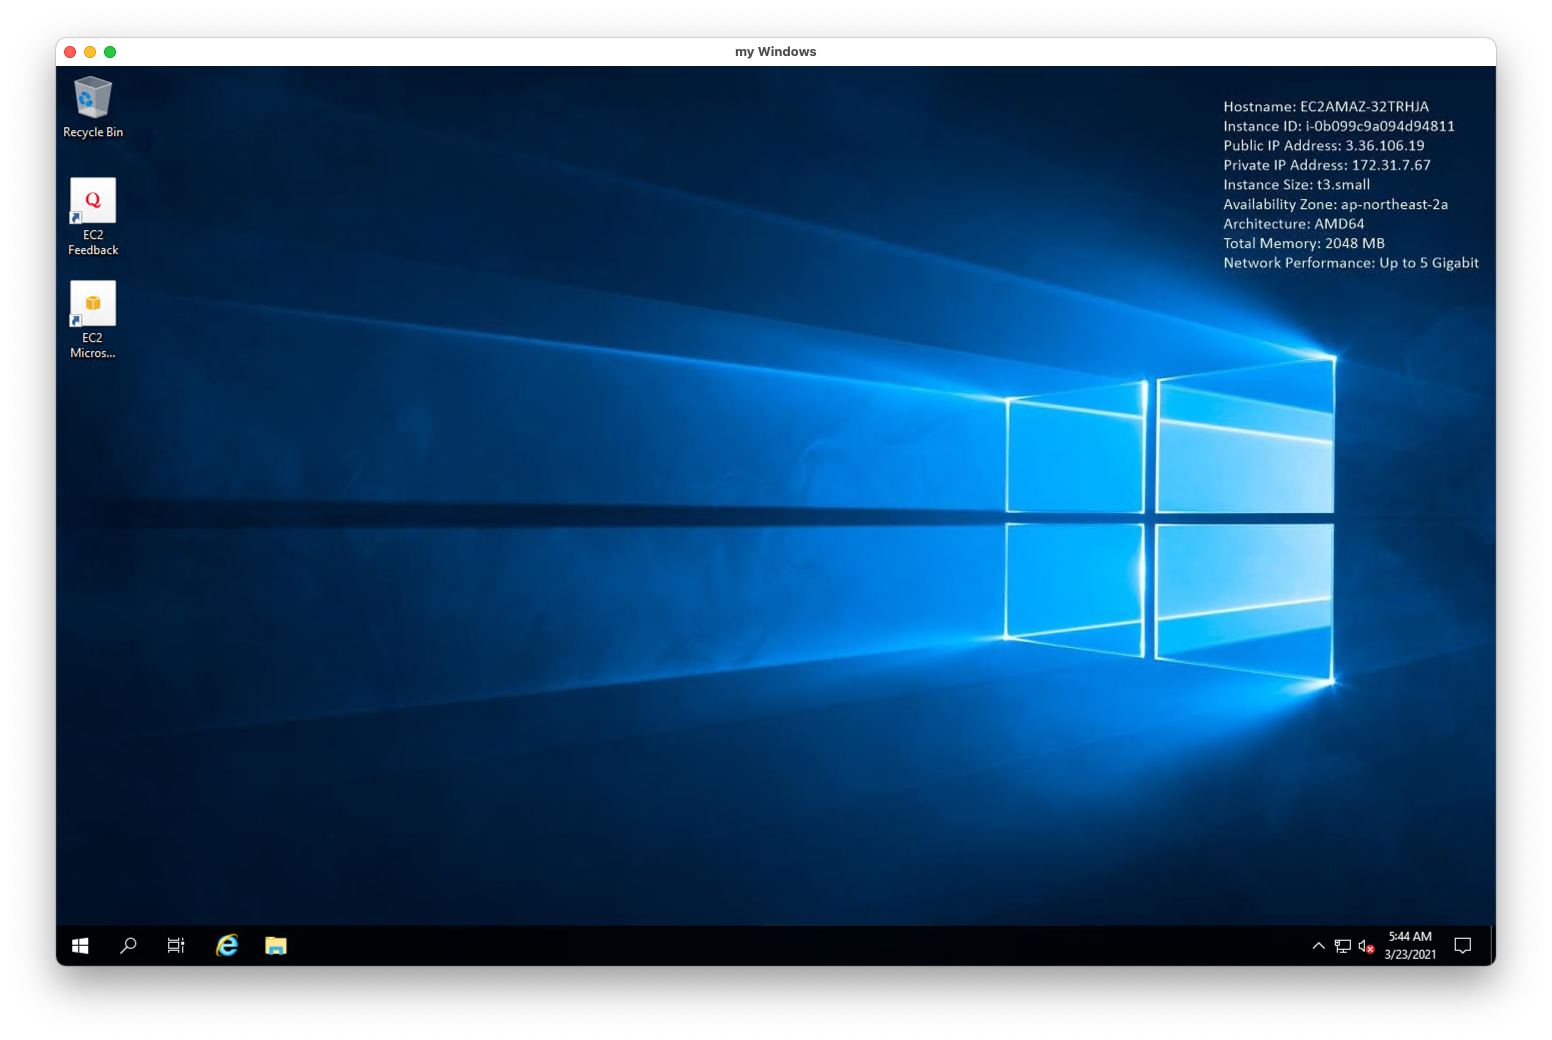Click the Availability Zone ap-northeast-2a text
Viewport: 1552px width, 1040px height.
pos(1336,204)
